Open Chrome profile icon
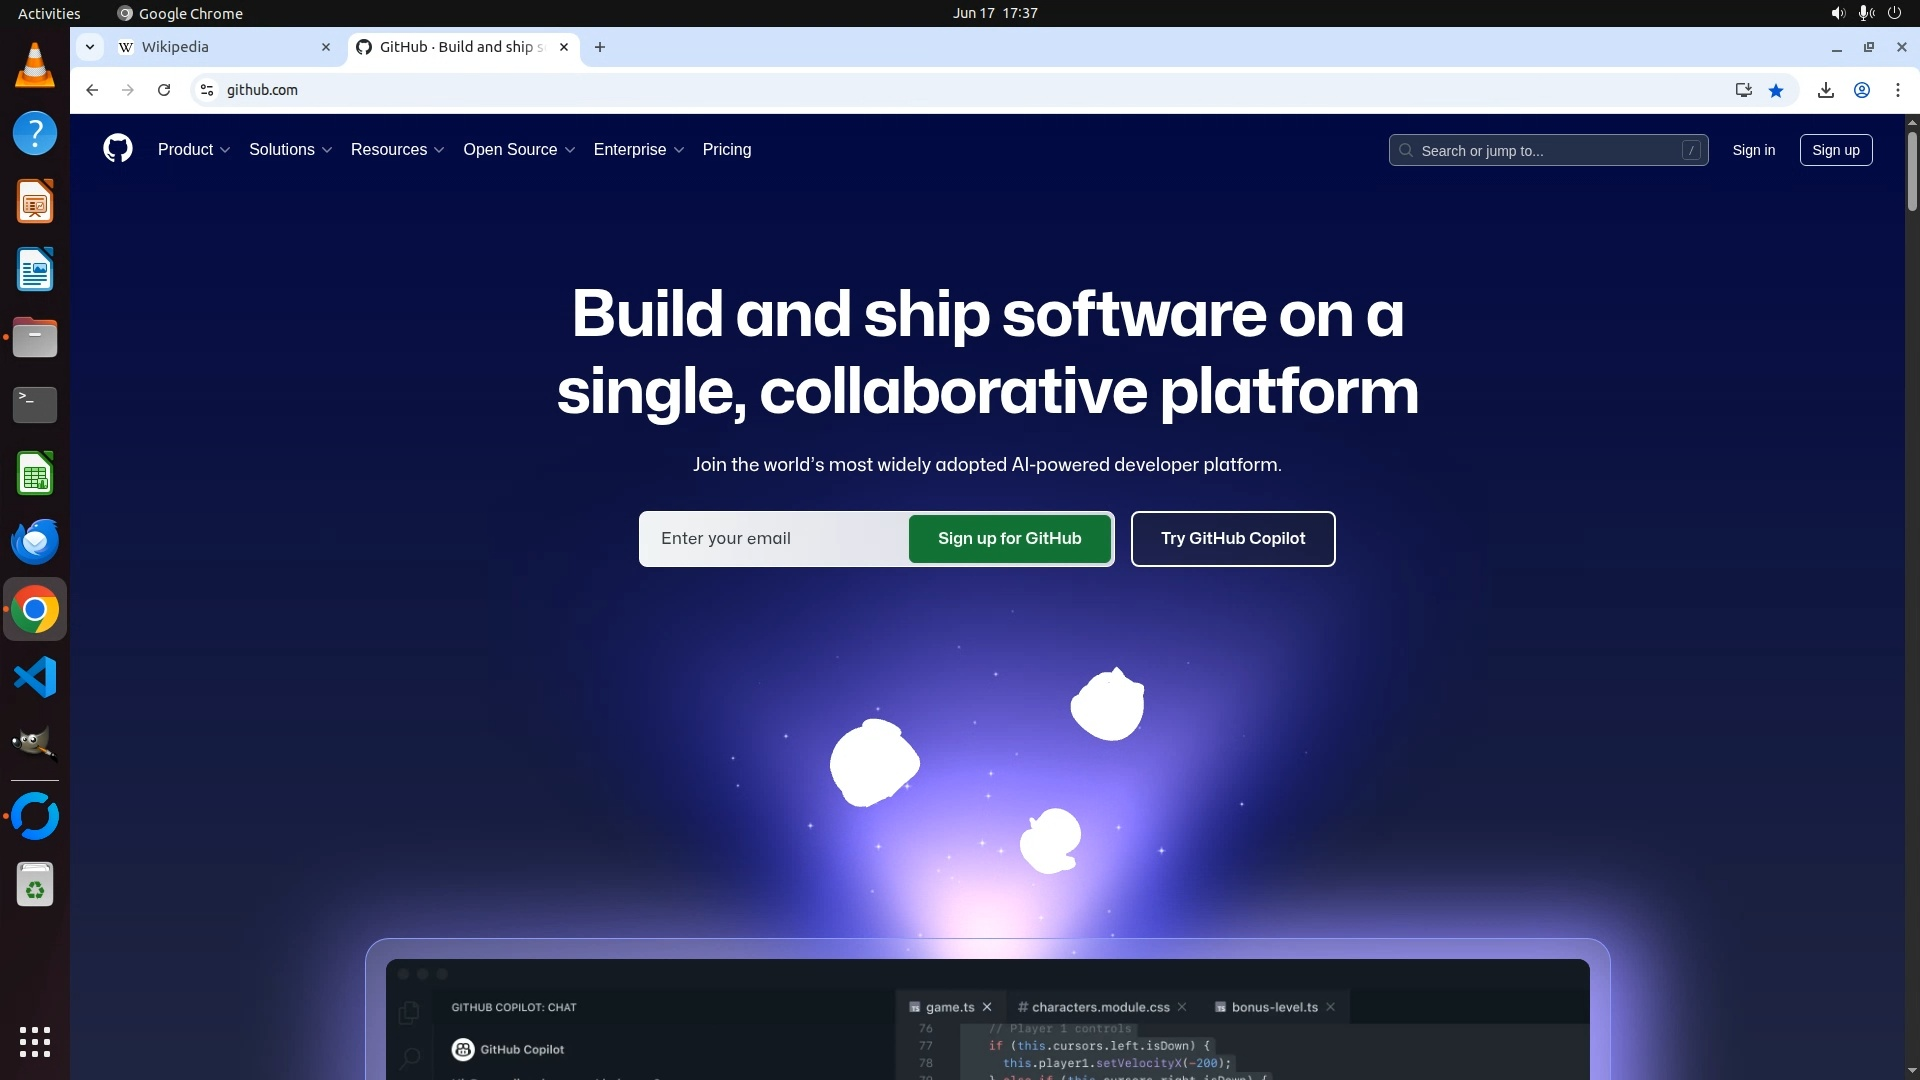 click(x=1862, y=90)
